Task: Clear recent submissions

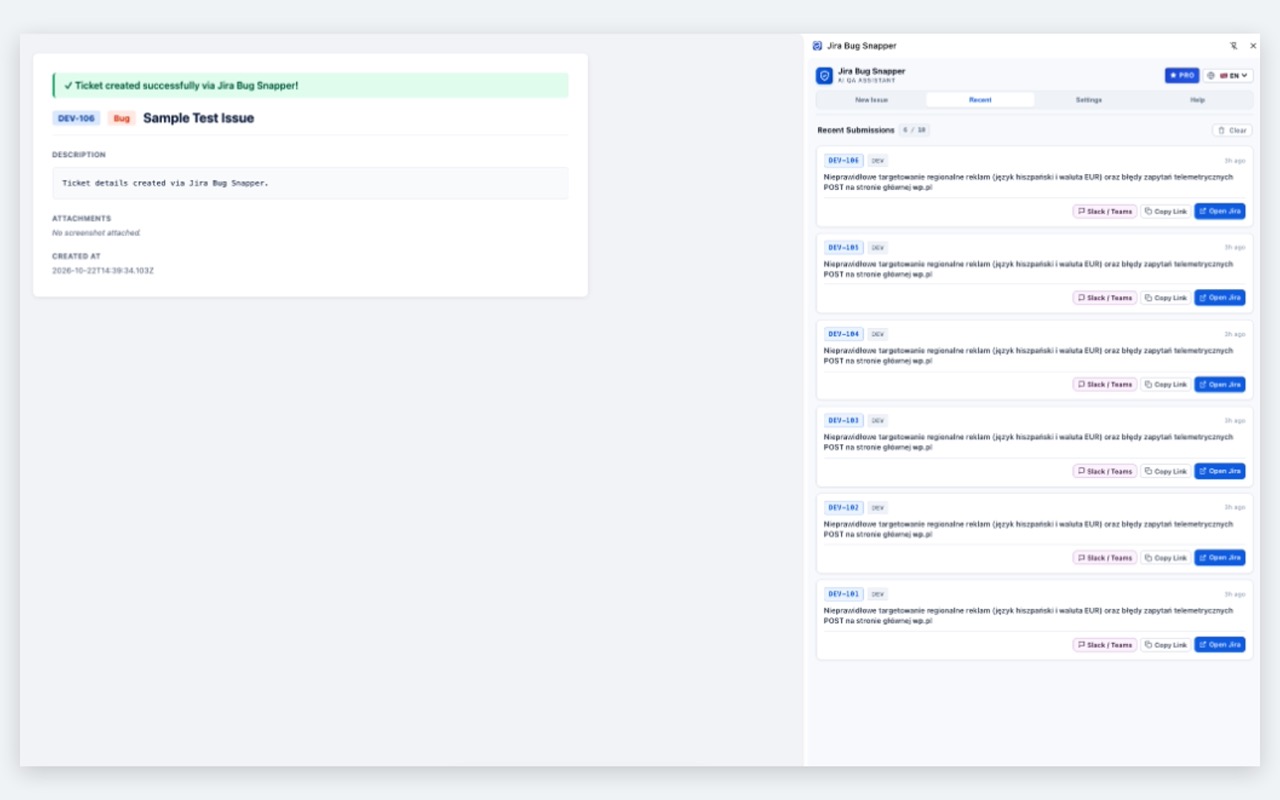Action: 1232,130
